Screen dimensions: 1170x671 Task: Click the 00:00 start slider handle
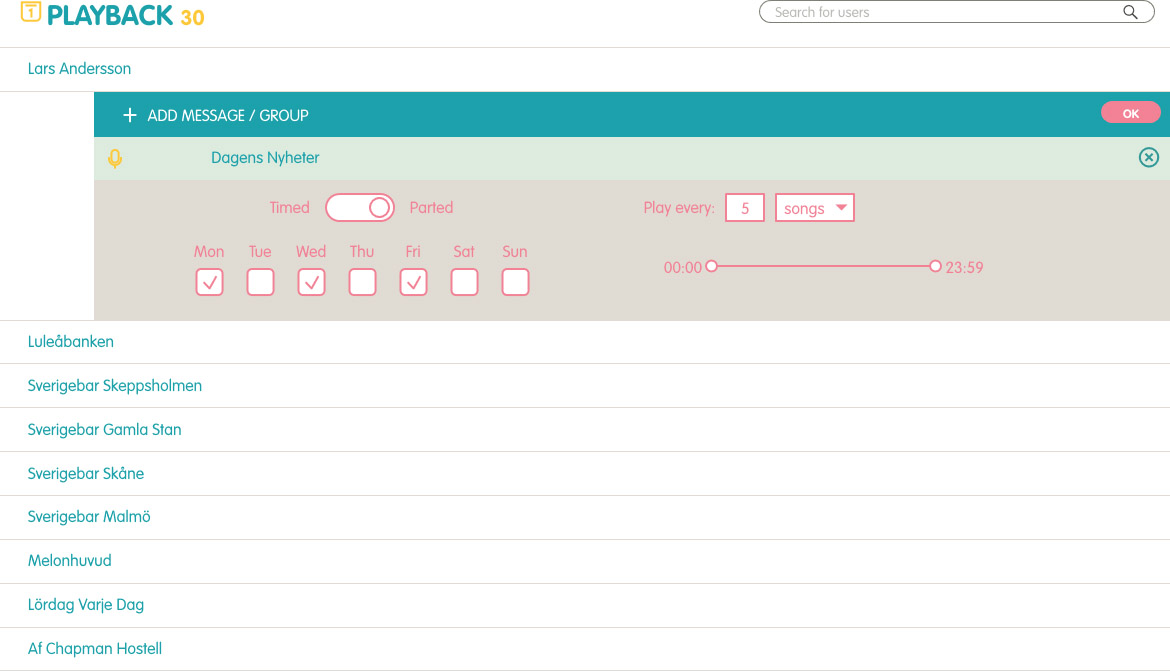pyautogui.click(x=711, y=266)
